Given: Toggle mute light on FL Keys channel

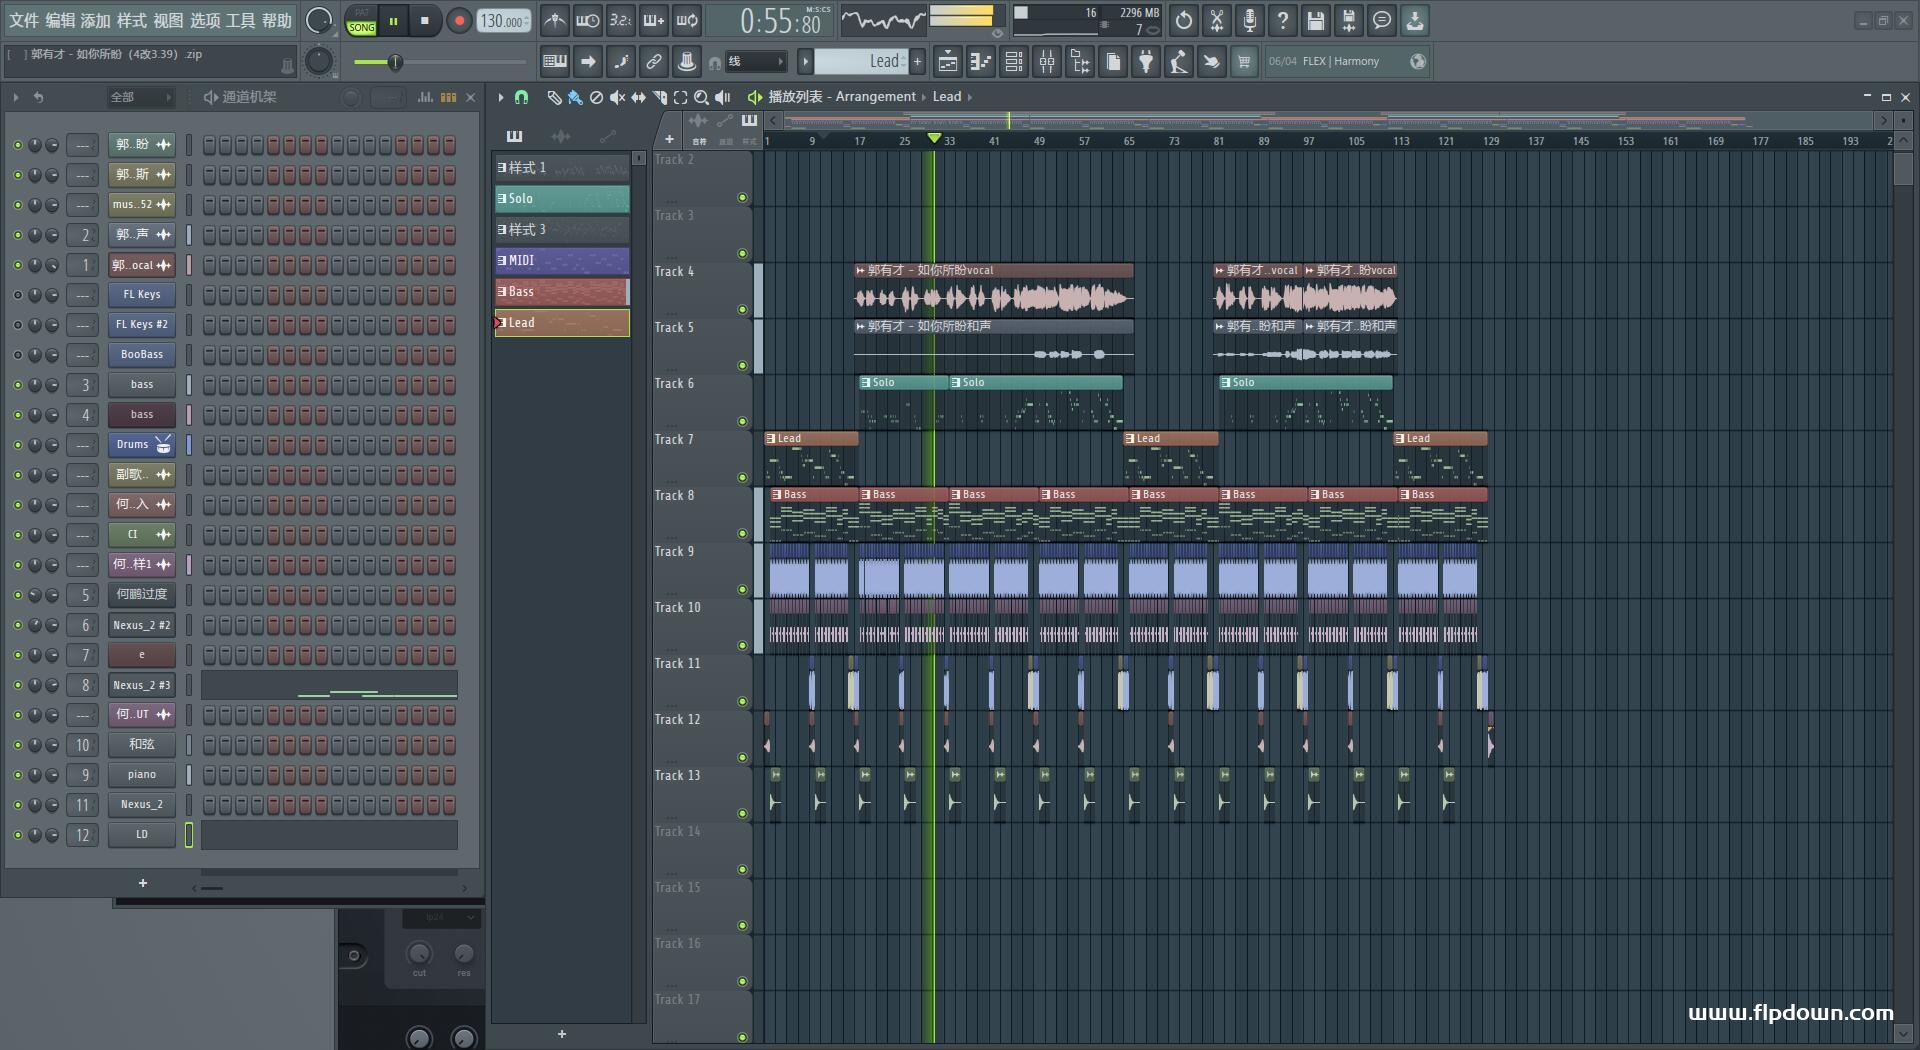Looking at the screenshot, I should click(17, 295).
